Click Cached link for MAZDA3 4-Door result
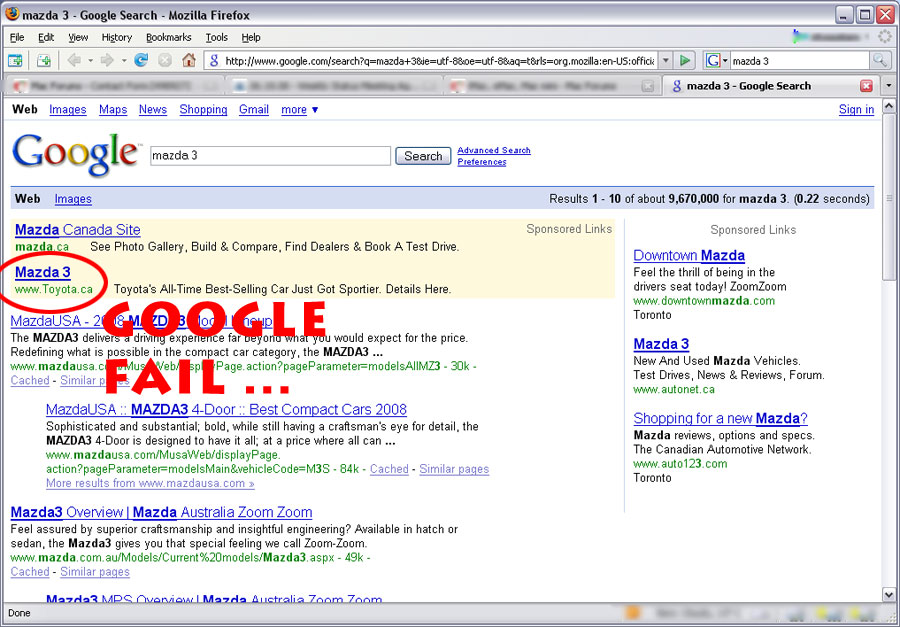 pyautogui.click(x=389, y=469)
